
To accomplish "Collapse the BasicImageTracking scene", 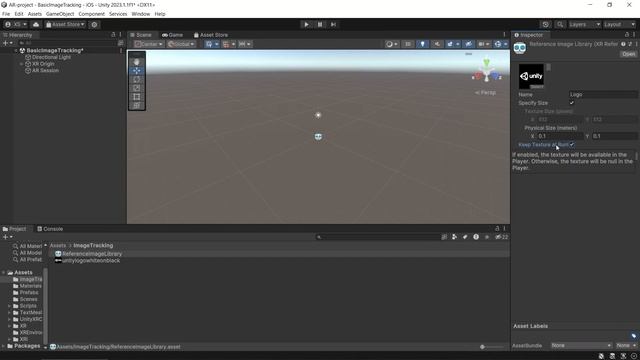I will [16, 51].
